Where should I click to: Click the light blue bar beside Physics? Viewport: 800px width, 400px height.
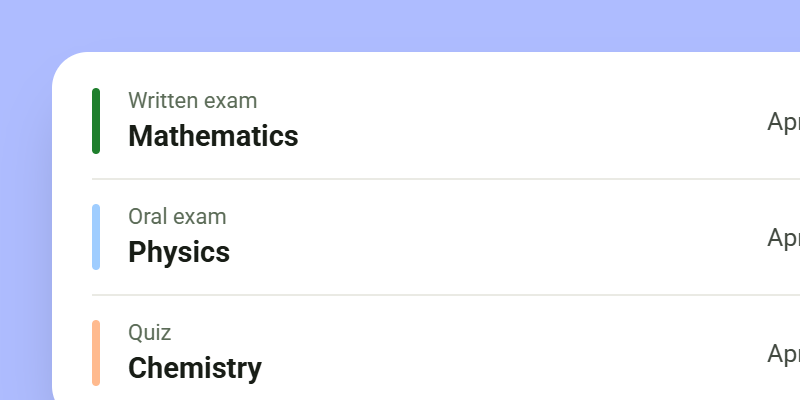(x=96, y=237)
